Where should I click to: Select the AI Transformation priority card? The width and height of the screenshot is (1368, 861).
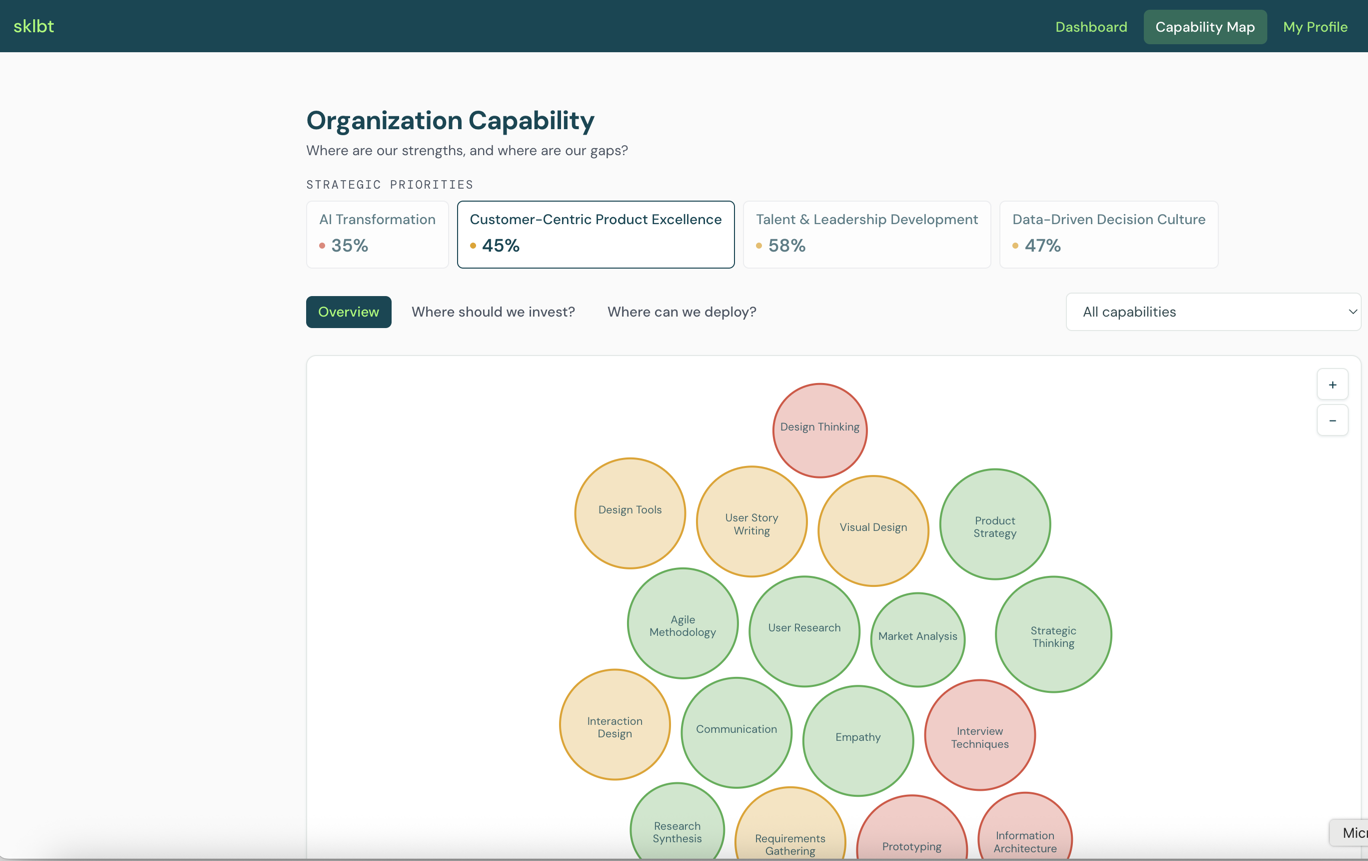point(377,234)
